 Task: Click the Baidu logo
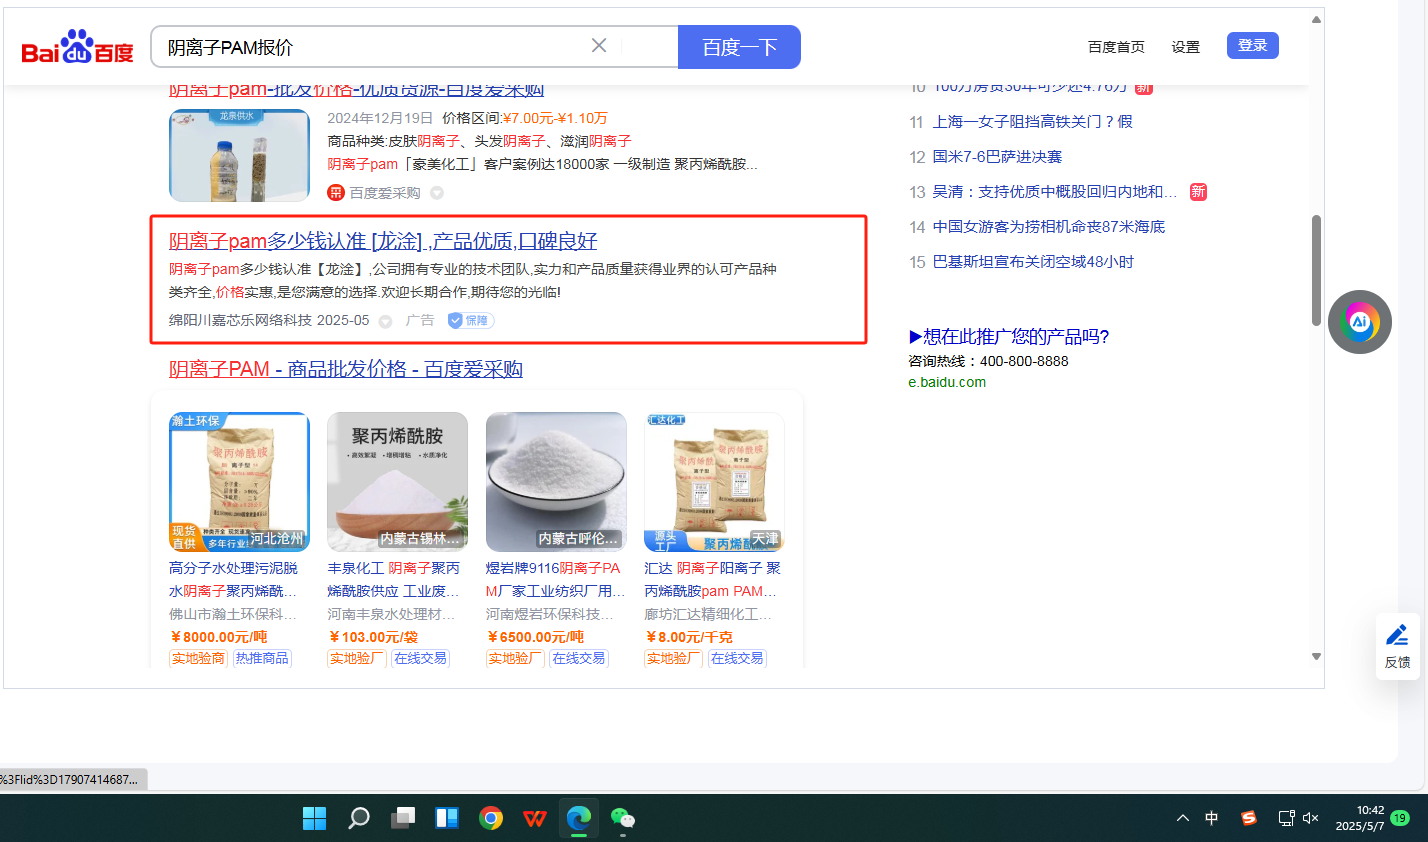tap(78, 47)
